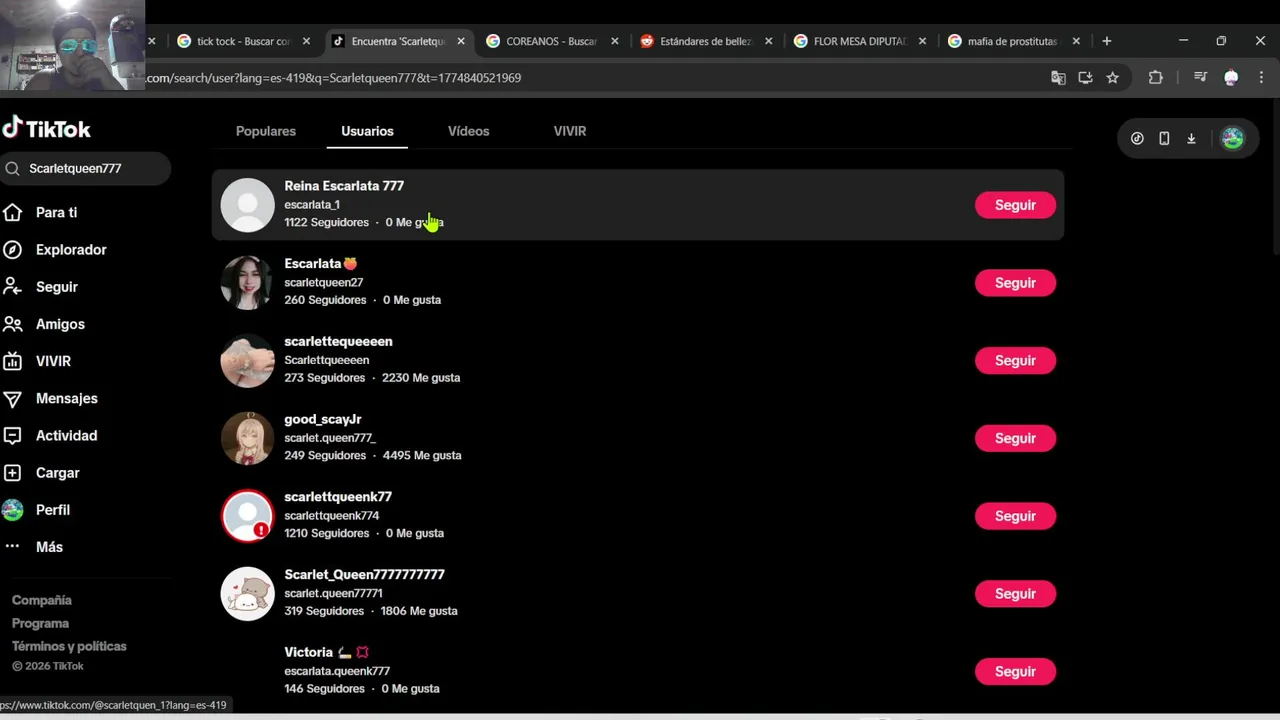The image size is (1280, 720).
Task: Click the Cargar plus icon
Action: [x=12, y=473]
